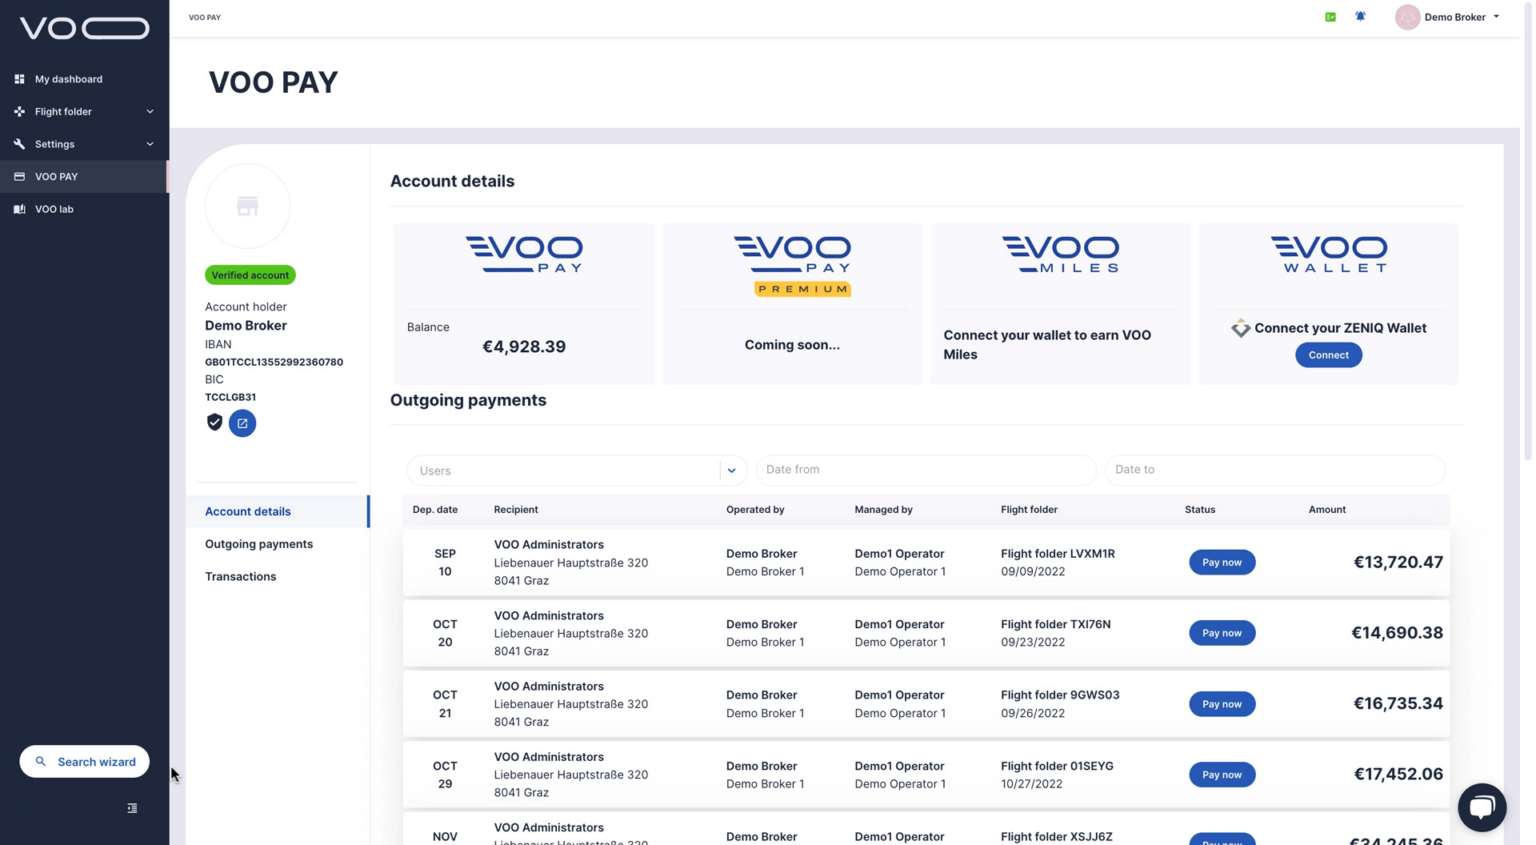Image resolution: width=1536 pixels, height=845 pixels.
Task: Click the notification bell icon
Action: (x=1360, y=16)
